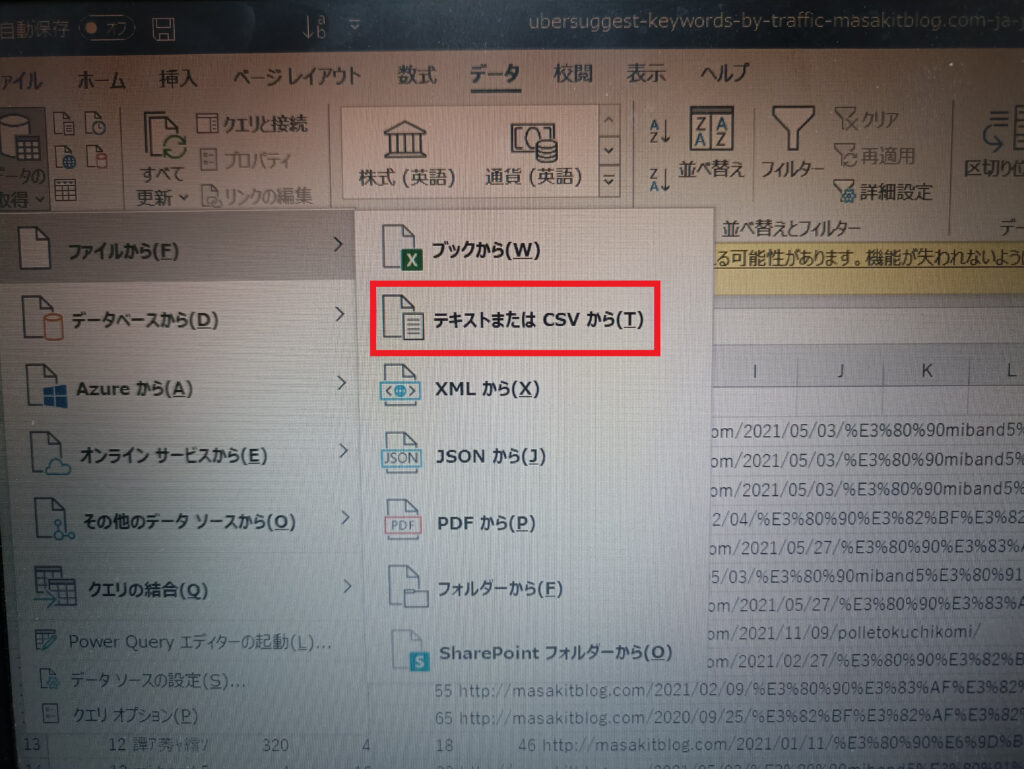Click すべて更新 refresh all icon

coord(164,135)
